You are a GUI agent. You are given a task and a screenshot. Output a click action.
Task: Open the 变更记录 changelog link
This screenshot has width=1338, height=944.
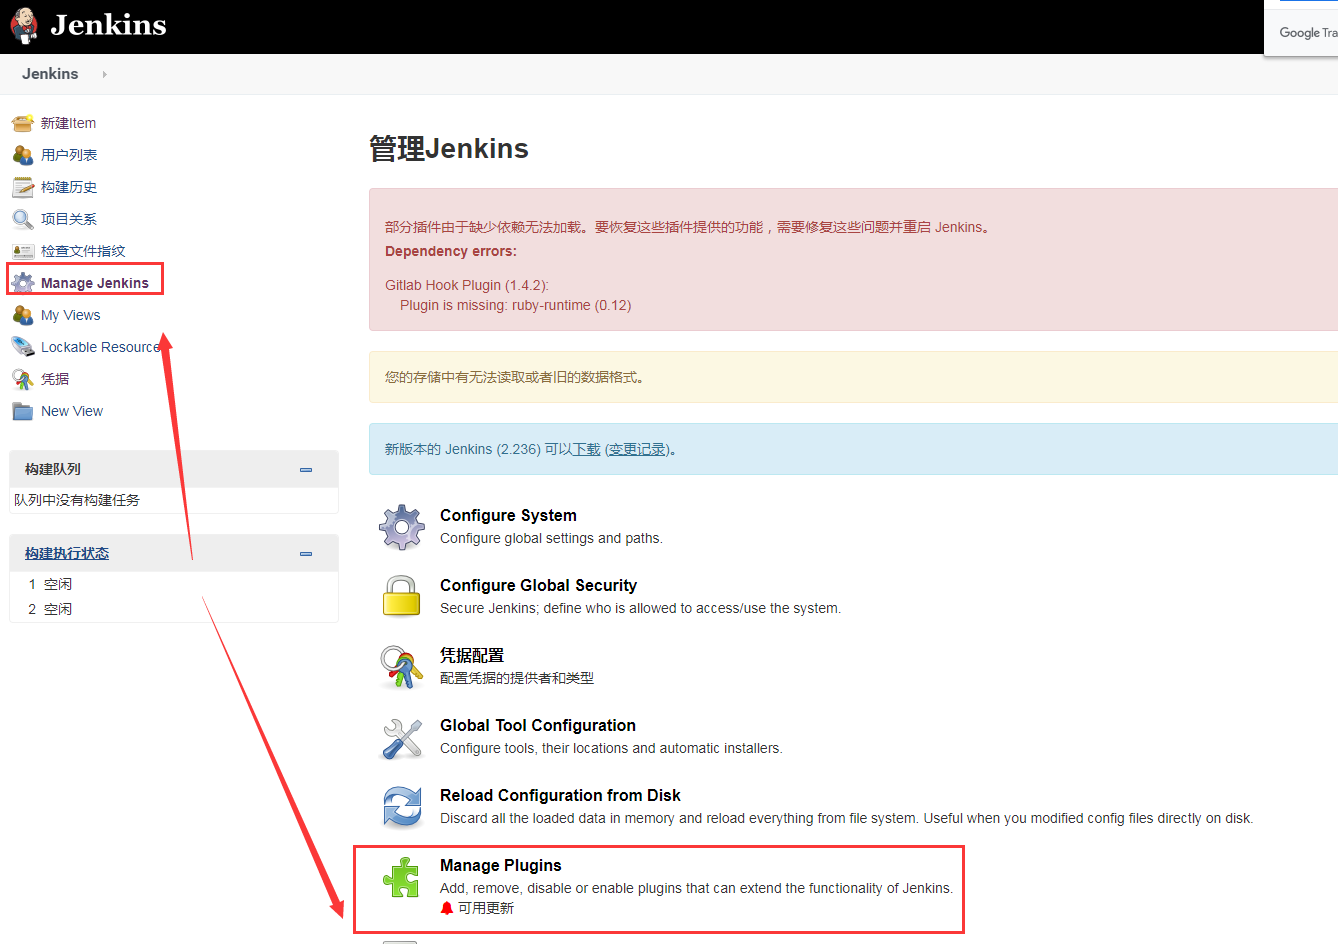(x=637, y=449)
